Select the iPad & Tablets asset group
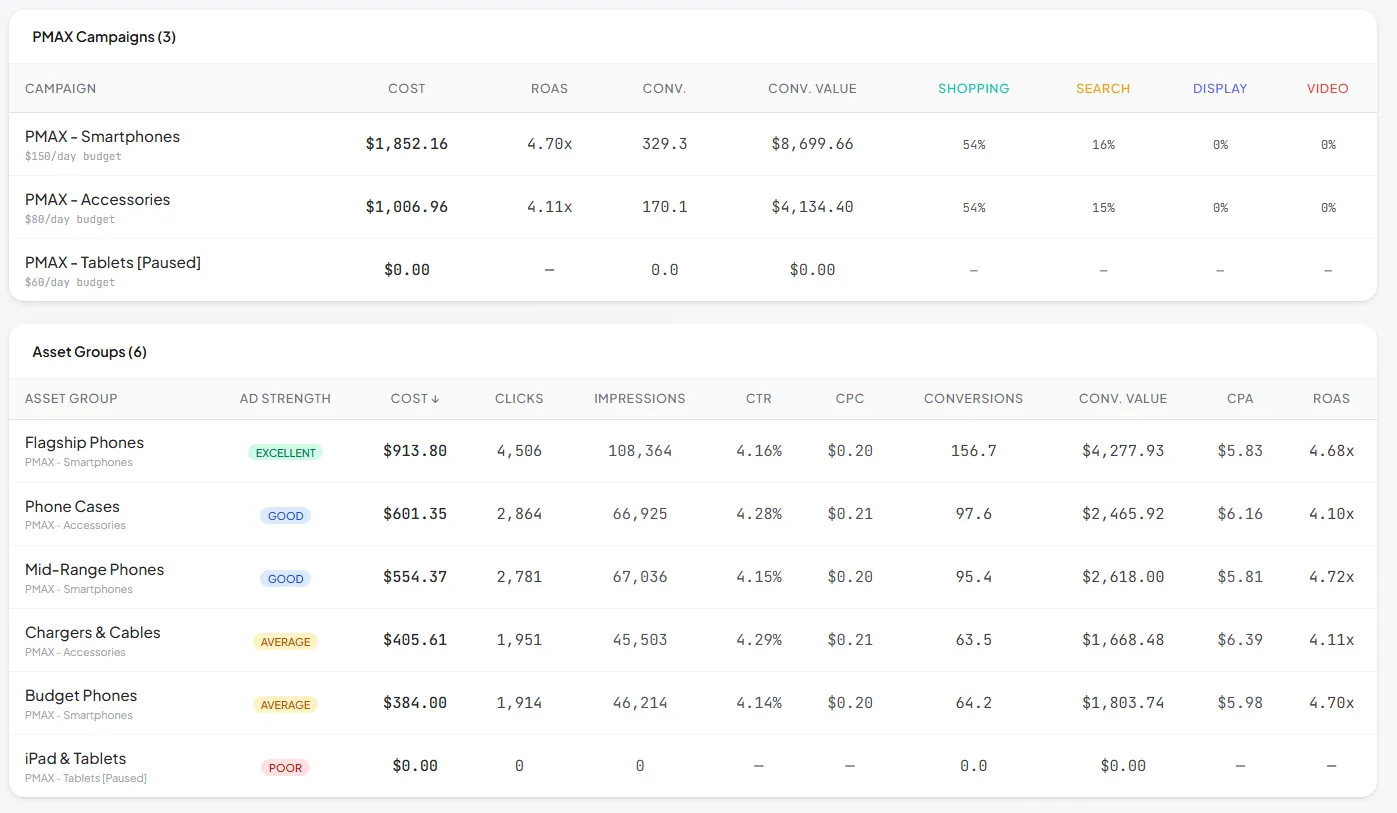This screenshot has width=1397, height=813. 693,766
